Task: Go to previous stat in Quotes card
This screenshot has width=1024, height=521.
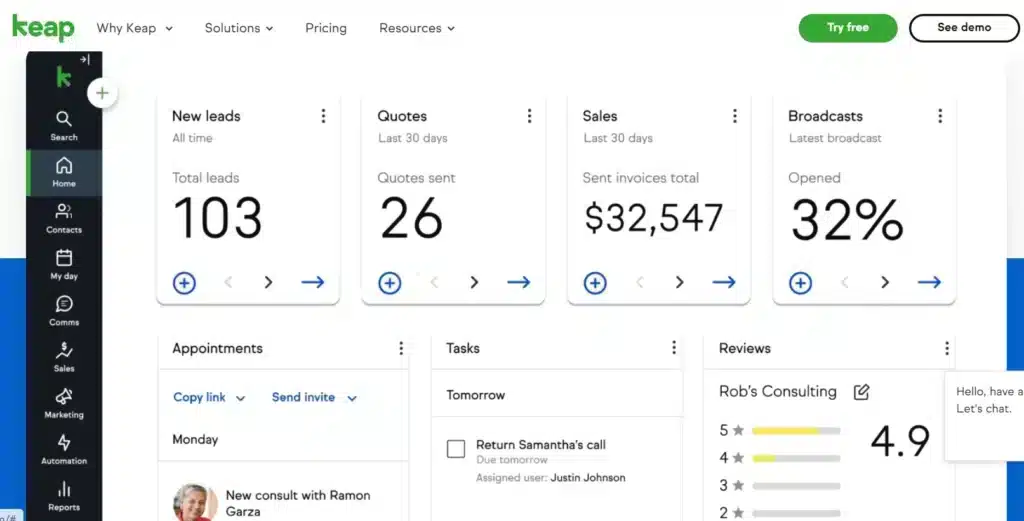Action: tap(434, 282)
